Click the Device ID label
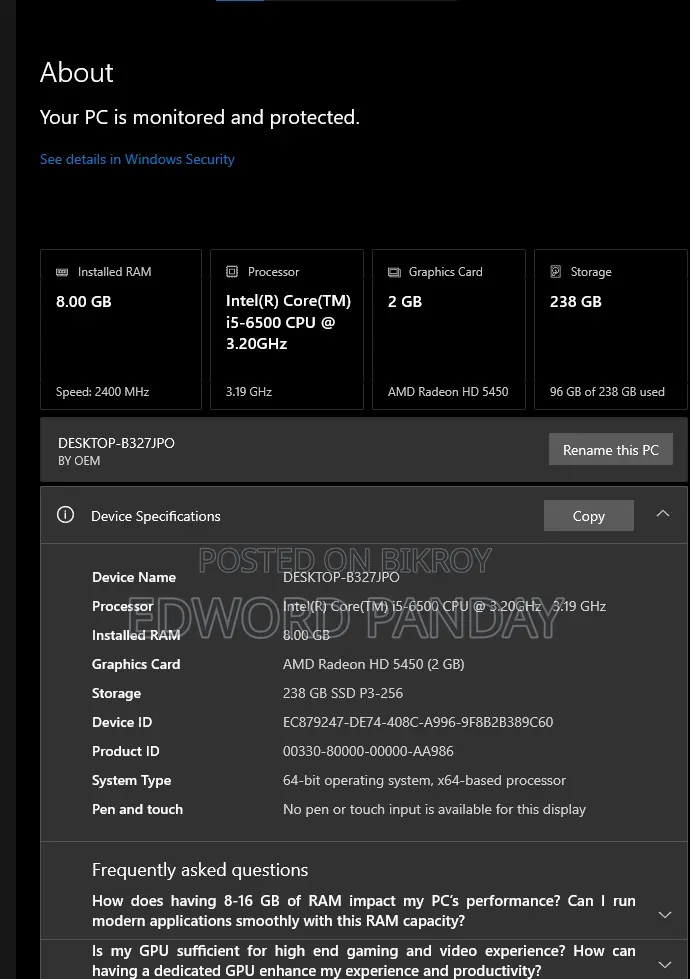This screenshot has height=979, width=690. (x=122, y=722)
